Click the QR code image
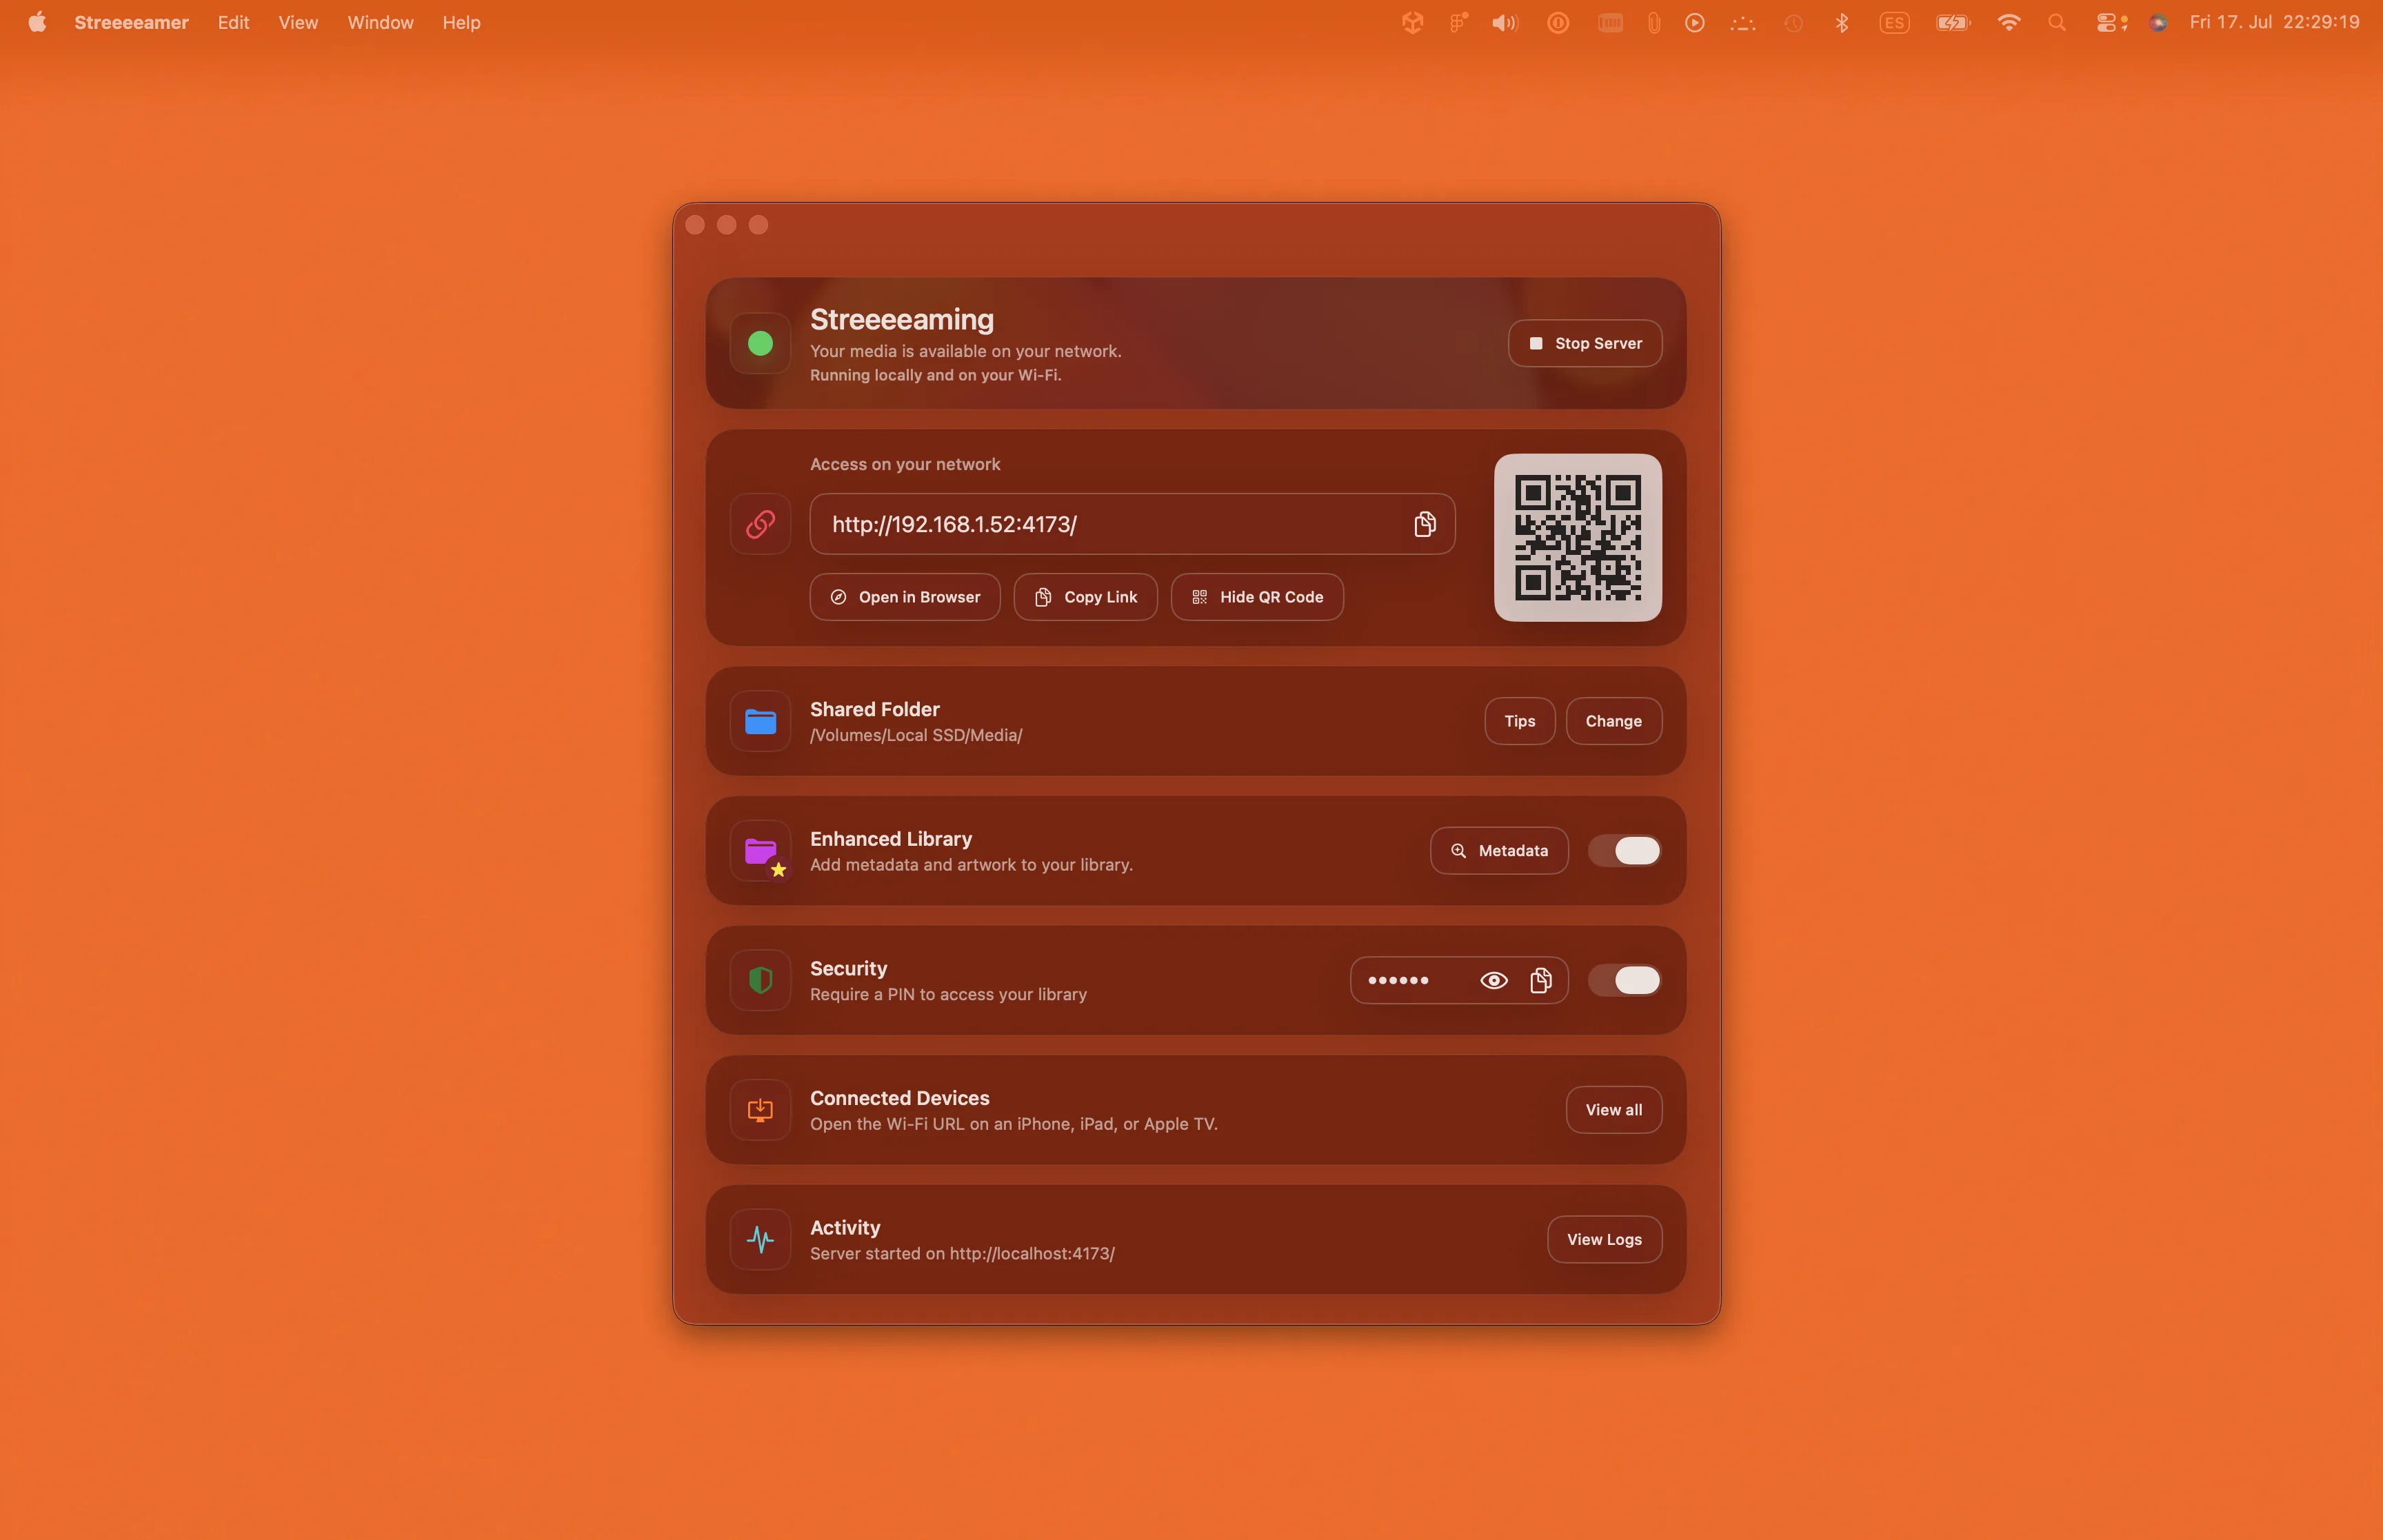The image size is (2383, 1540). (1577, 538)
